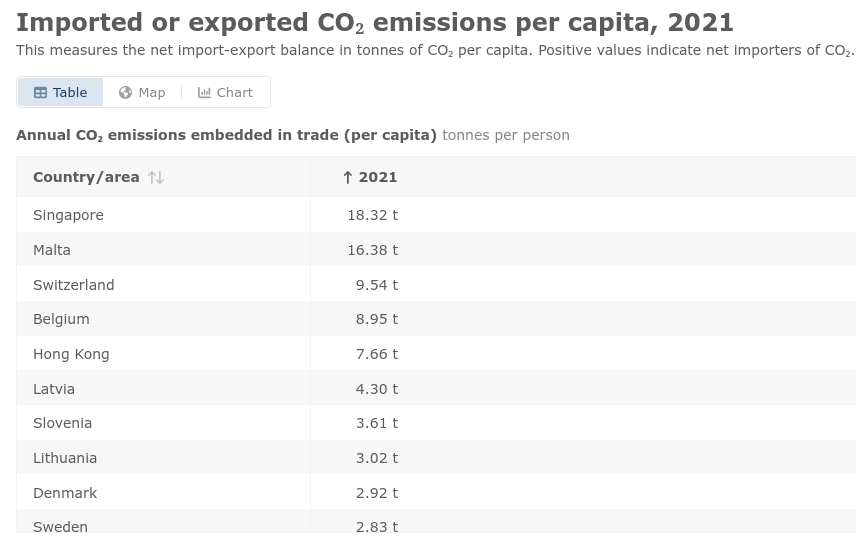The height and width of the screenshot is (543, 856).
Task: Select Lithuania in the table
Action: click(65, 458)
